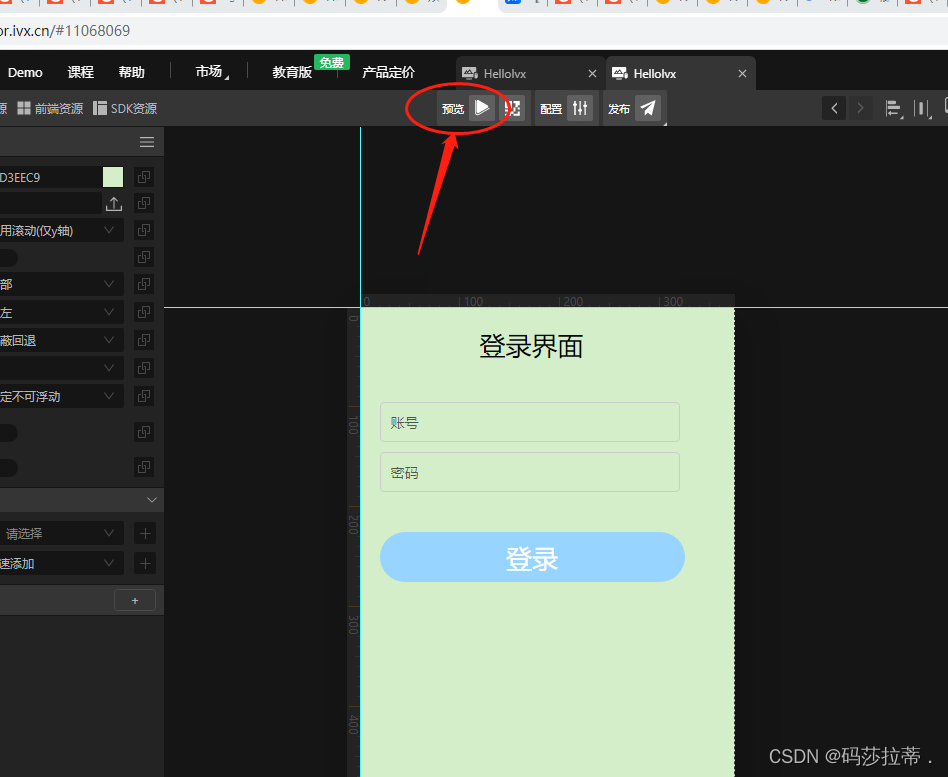Toggle the switch below the upload field
The width and height of the screenshot is (948, 777).
tap(9, 257)
